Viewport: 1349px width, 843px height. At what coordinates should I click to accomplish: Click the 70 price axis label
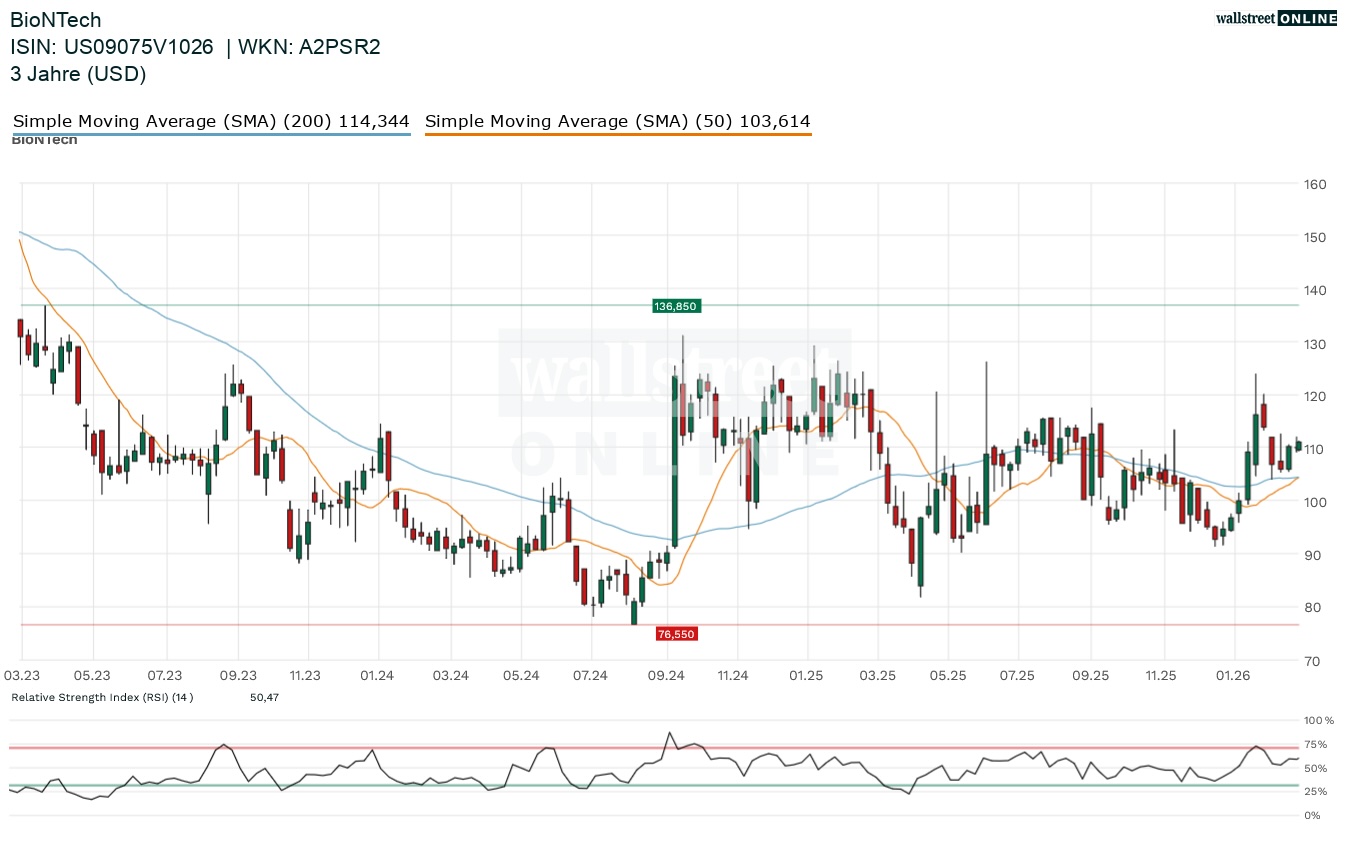[1311, 661]
